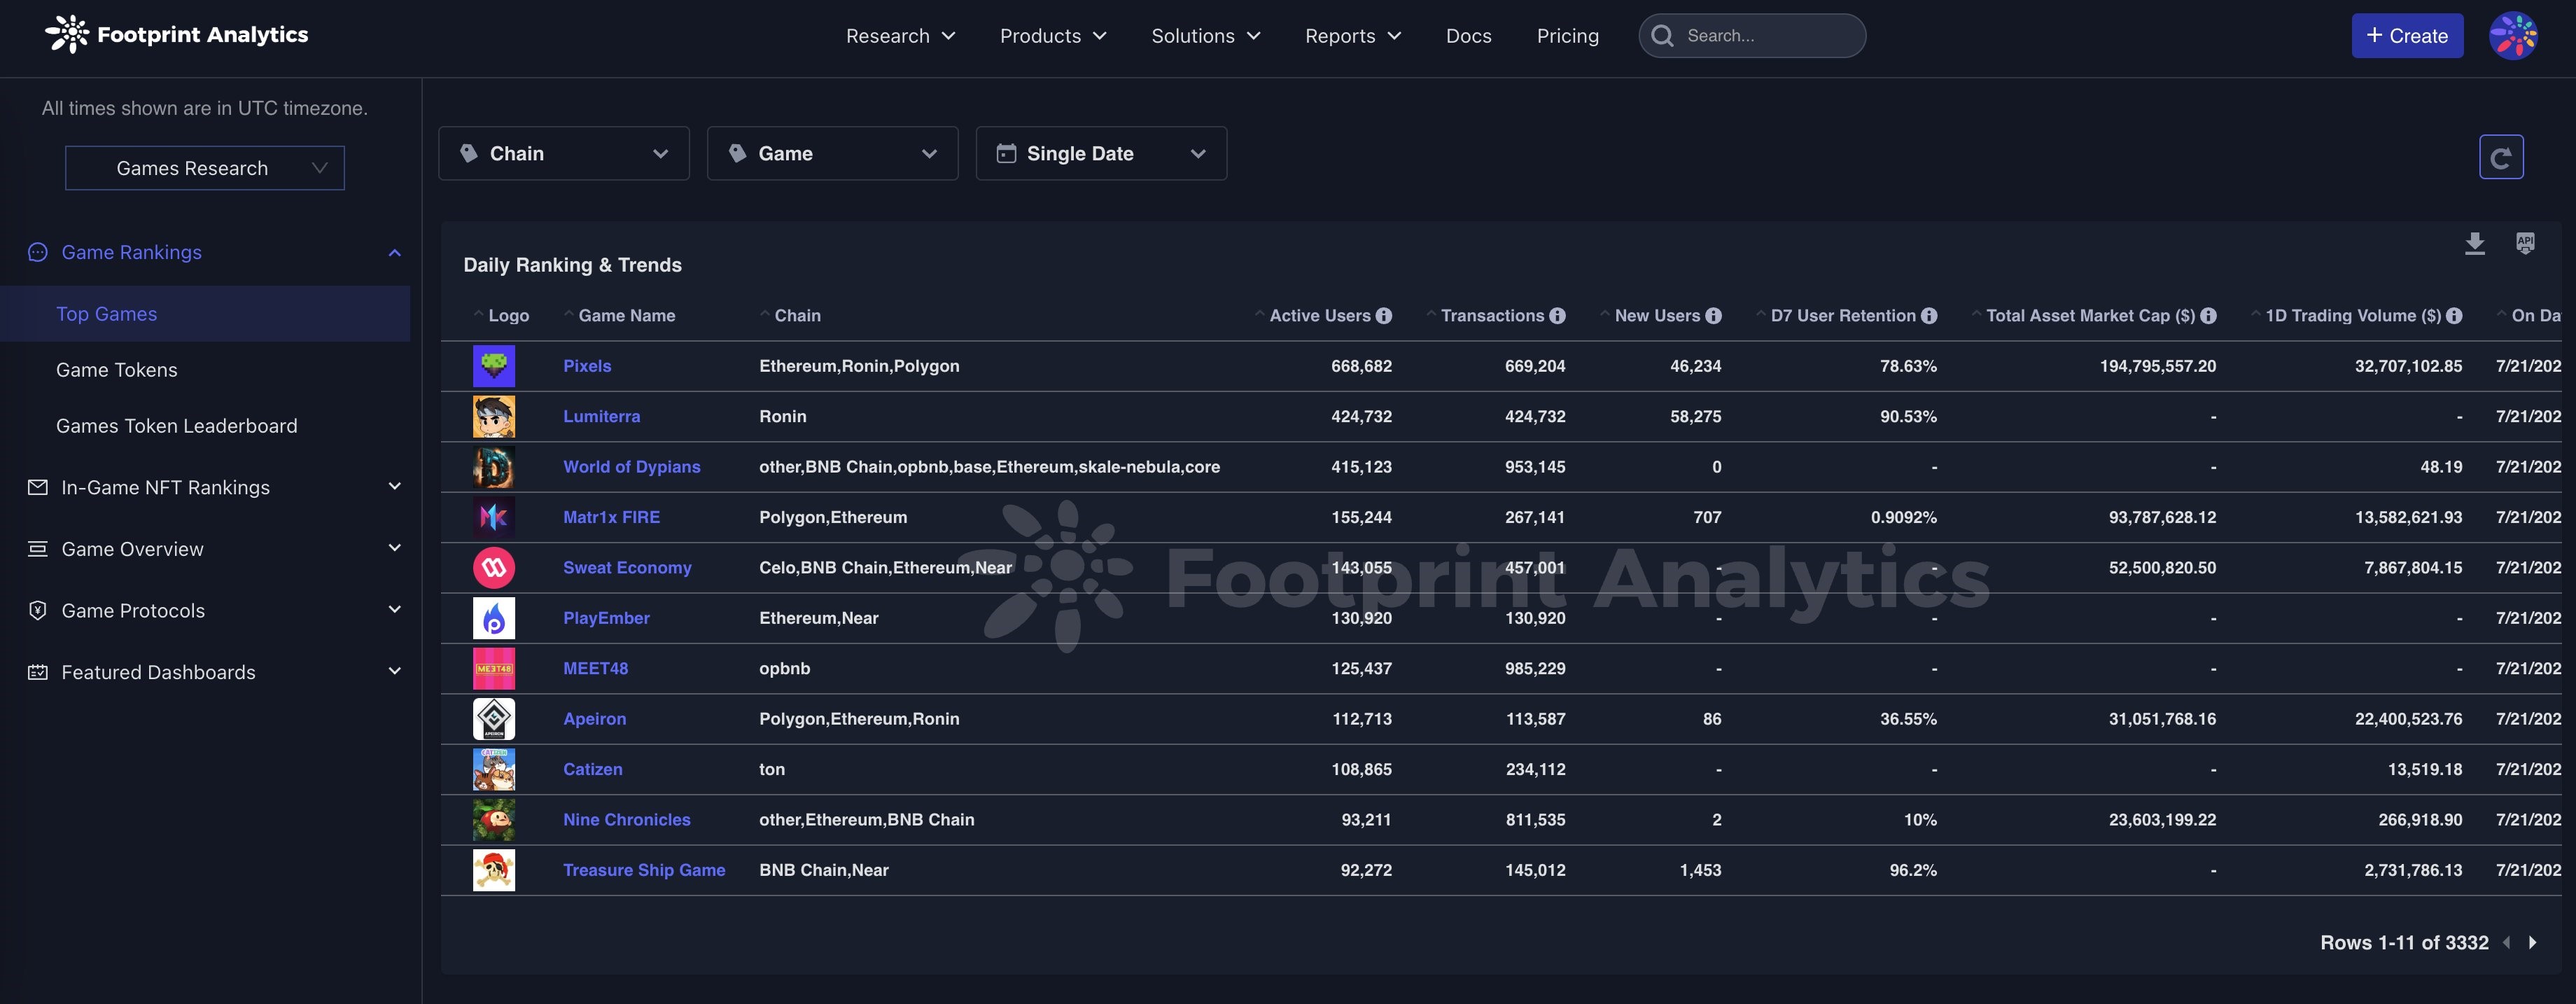2576x1004 pixels.
Task: Open the World of Dypians link
Action: point(631,467)
